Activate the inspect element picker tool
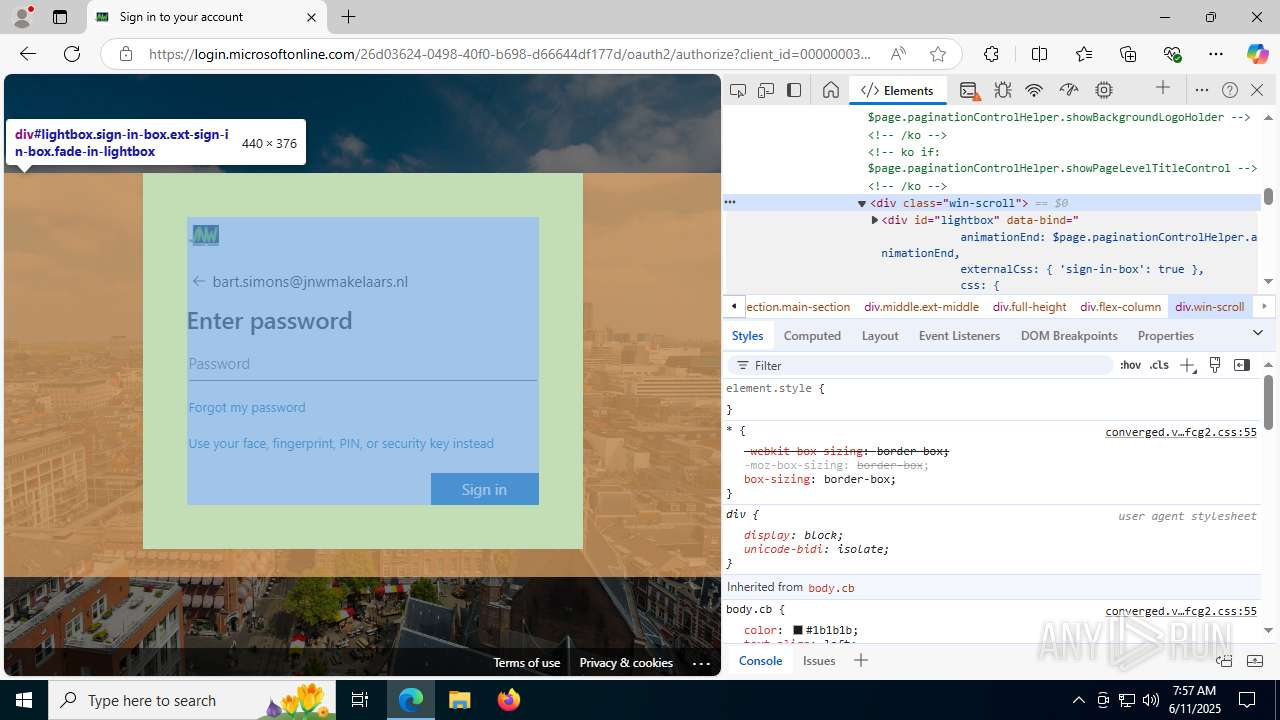1280x720 pixels. pyautogui.click(x=738, y=90)
